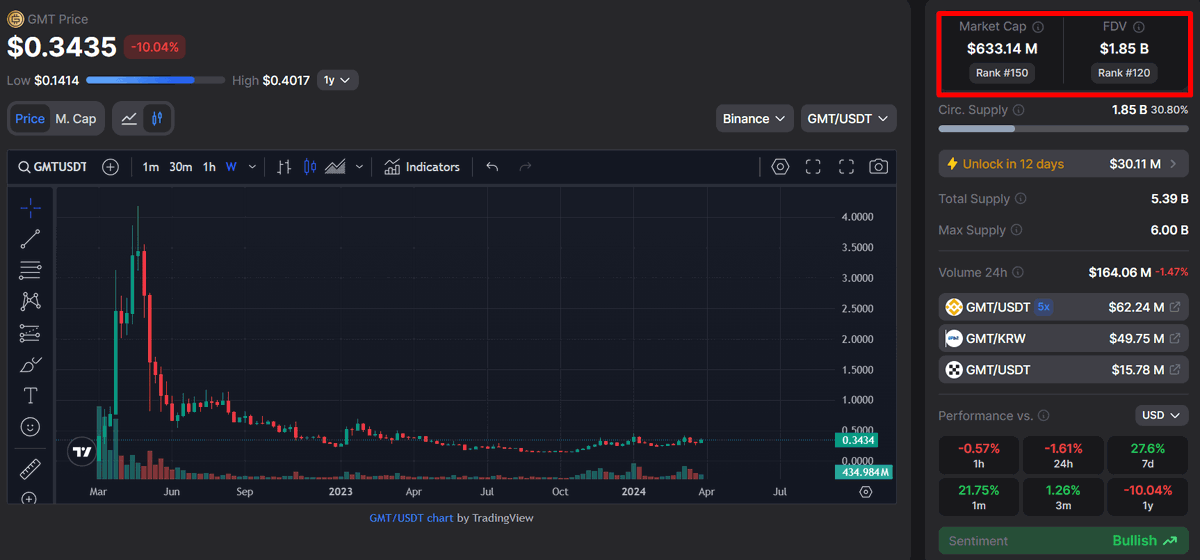Expand the time interval dropdown arrow
The image size is (1200, 560).
(252, 167)
